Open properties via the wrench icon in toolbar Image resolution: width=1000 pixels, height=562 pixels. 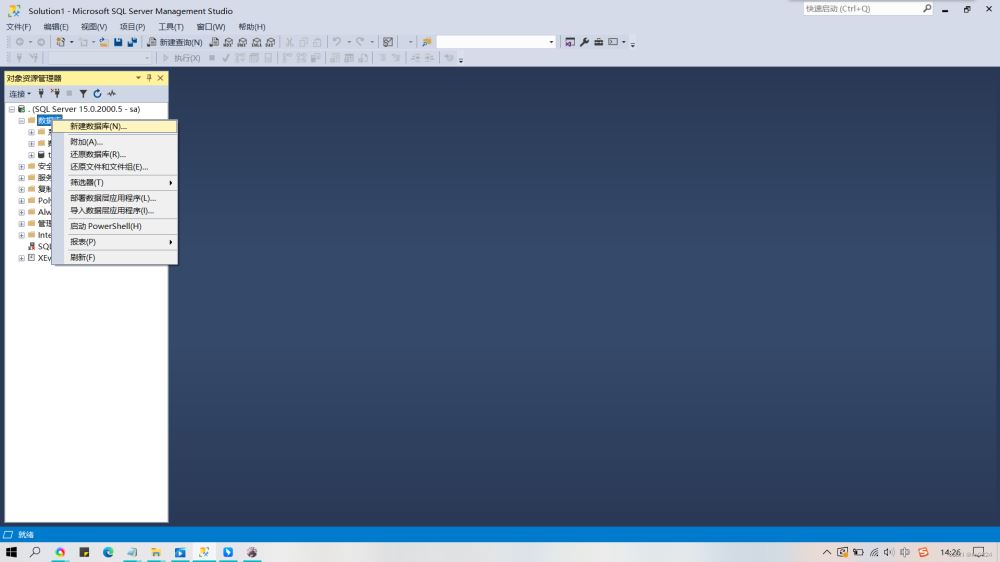[x=584, y=42]
